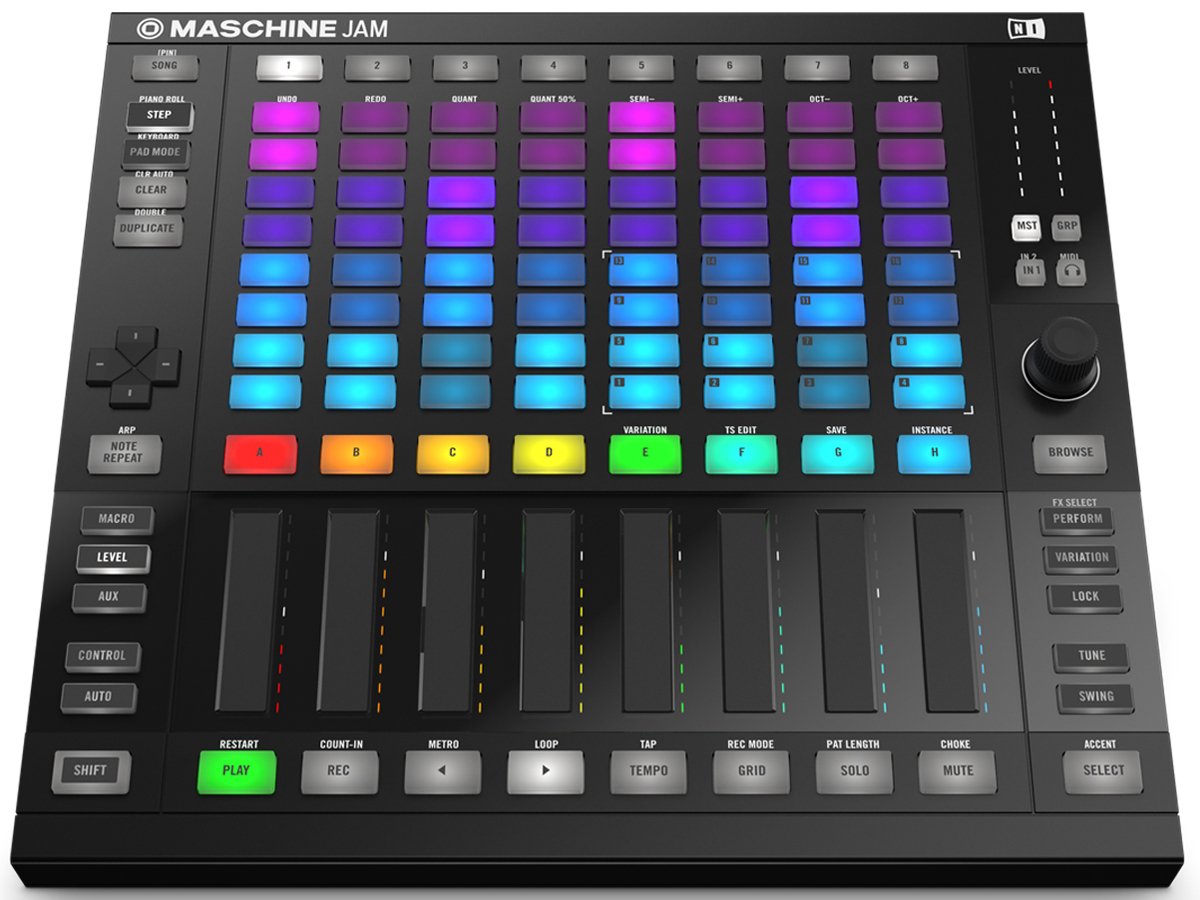
Task: Arm recording with the REC button
Action: pyautogui.click(x=340, y=771)
